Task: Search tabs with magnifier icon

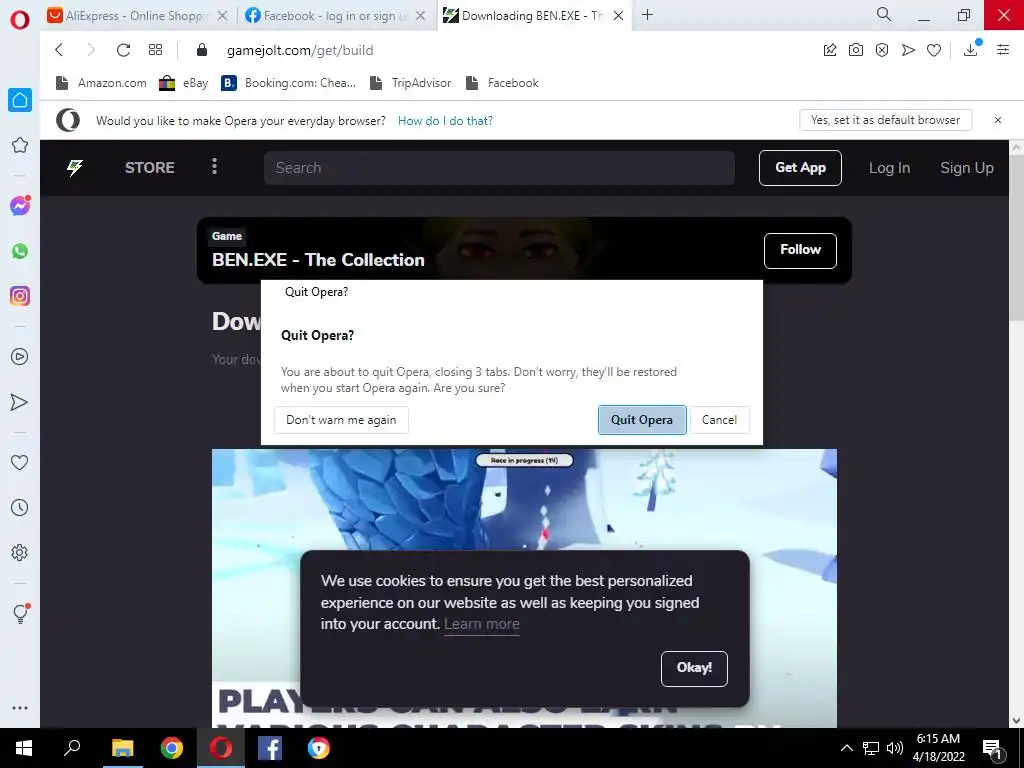Action: click(x=884, y=14)
